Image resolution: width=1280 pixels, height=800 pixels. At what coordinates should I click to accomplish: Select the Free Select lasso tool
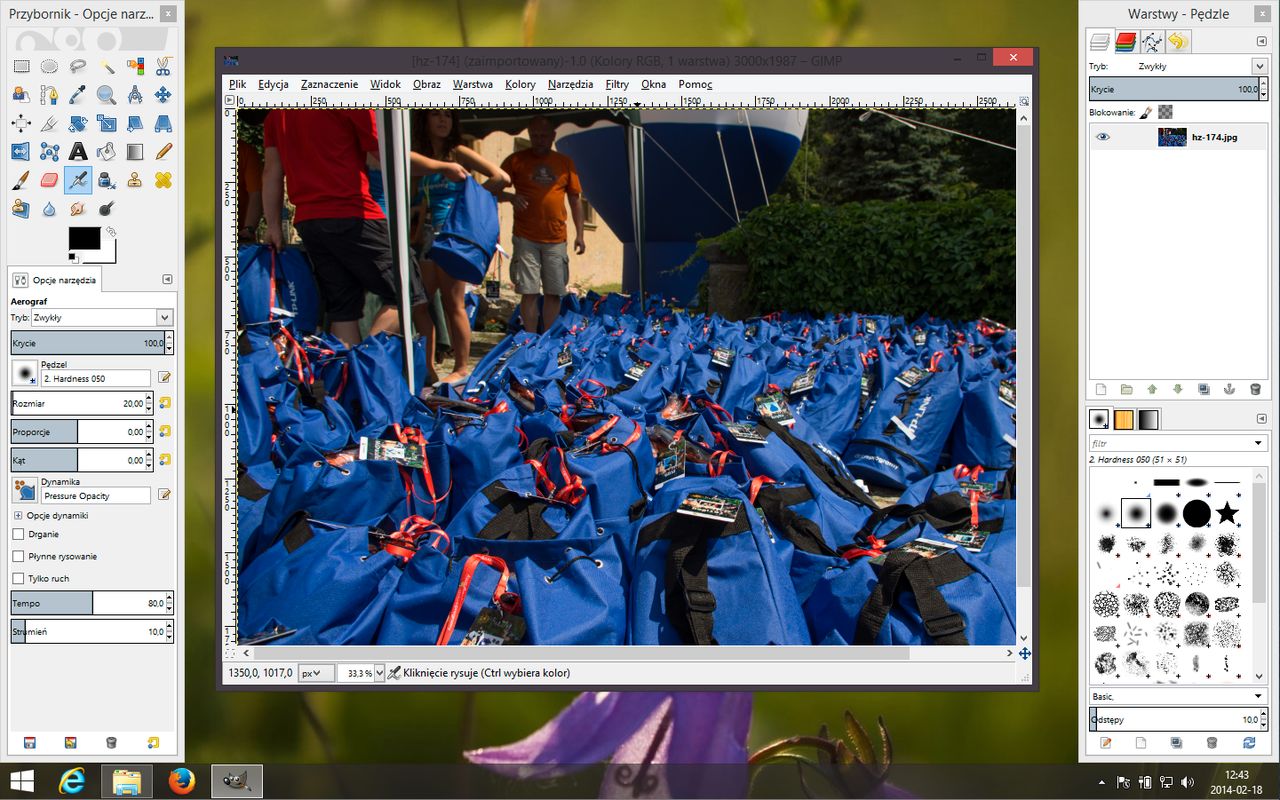pos(78,67)
